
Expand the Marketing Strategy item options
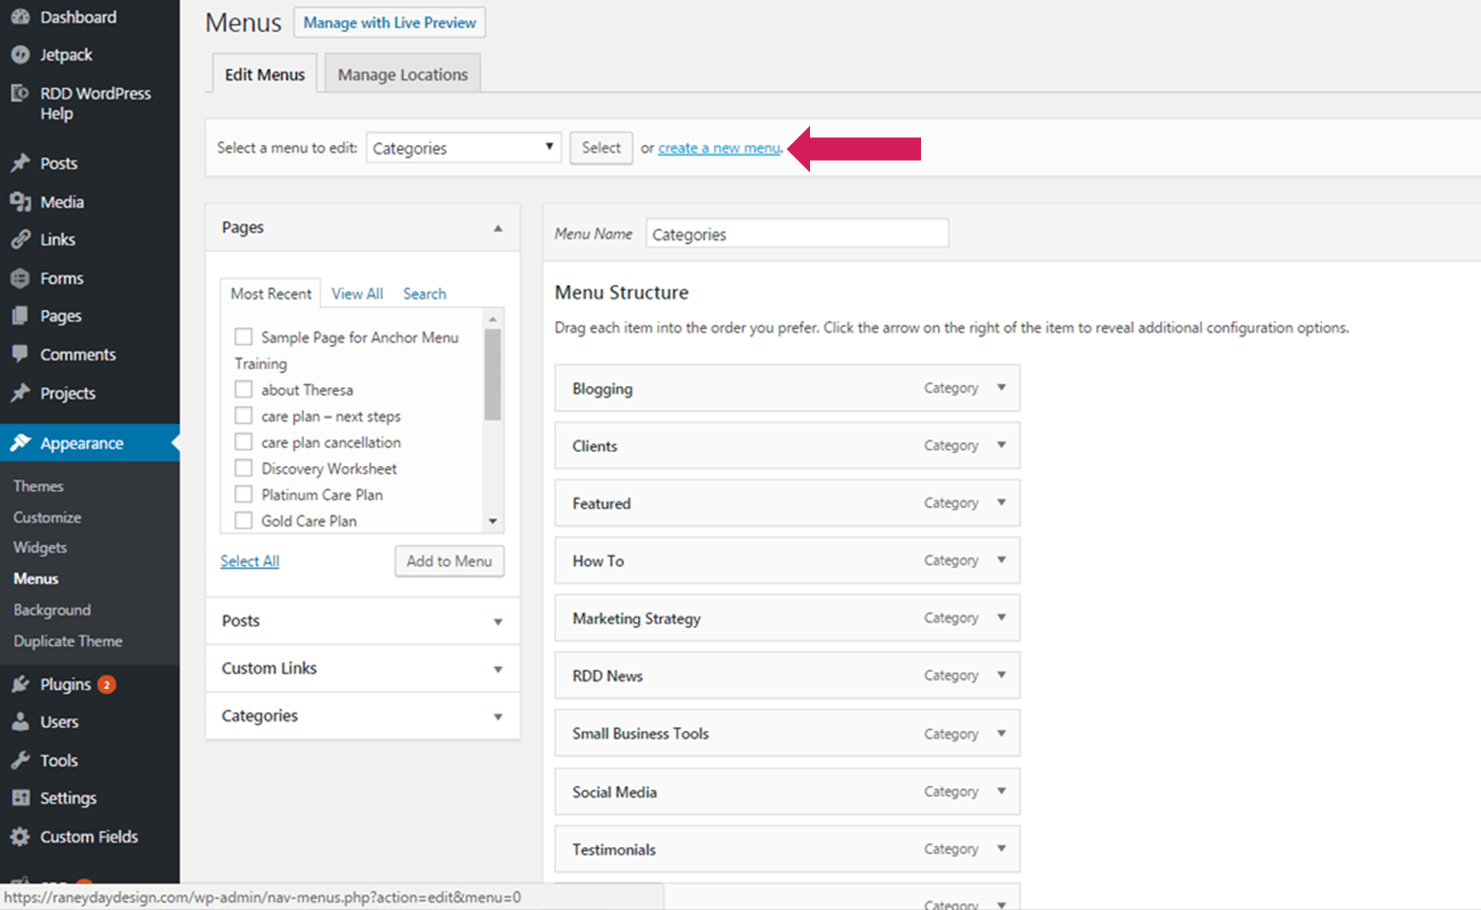(x=1001, y=618)
